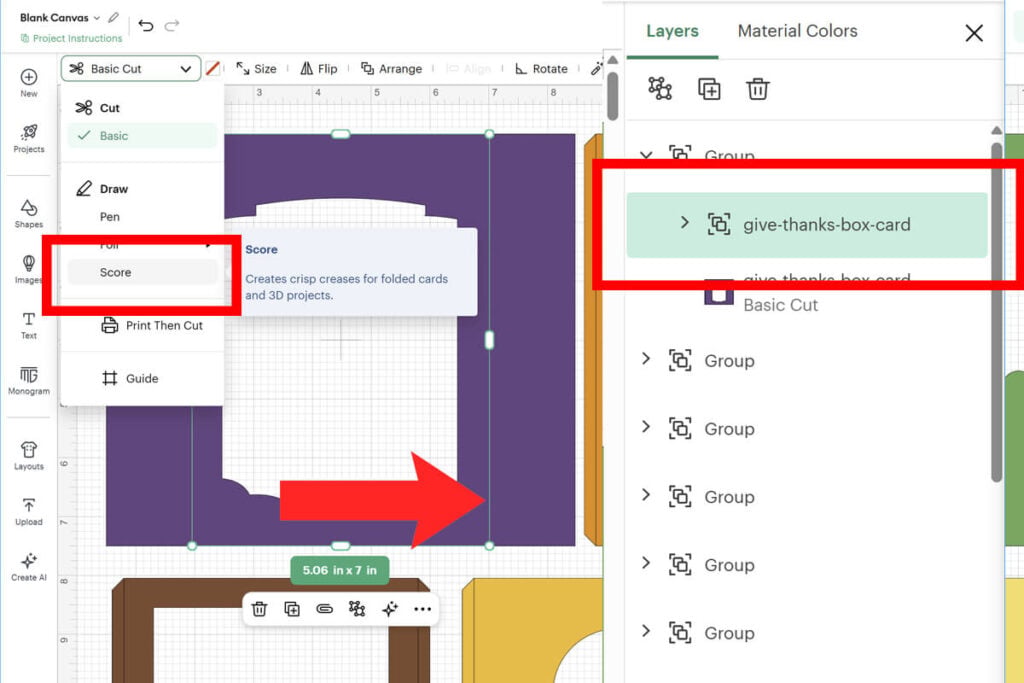Click the Layers panel vertical scrollbar
The image size is (1024, 683).
pos(996,311)
